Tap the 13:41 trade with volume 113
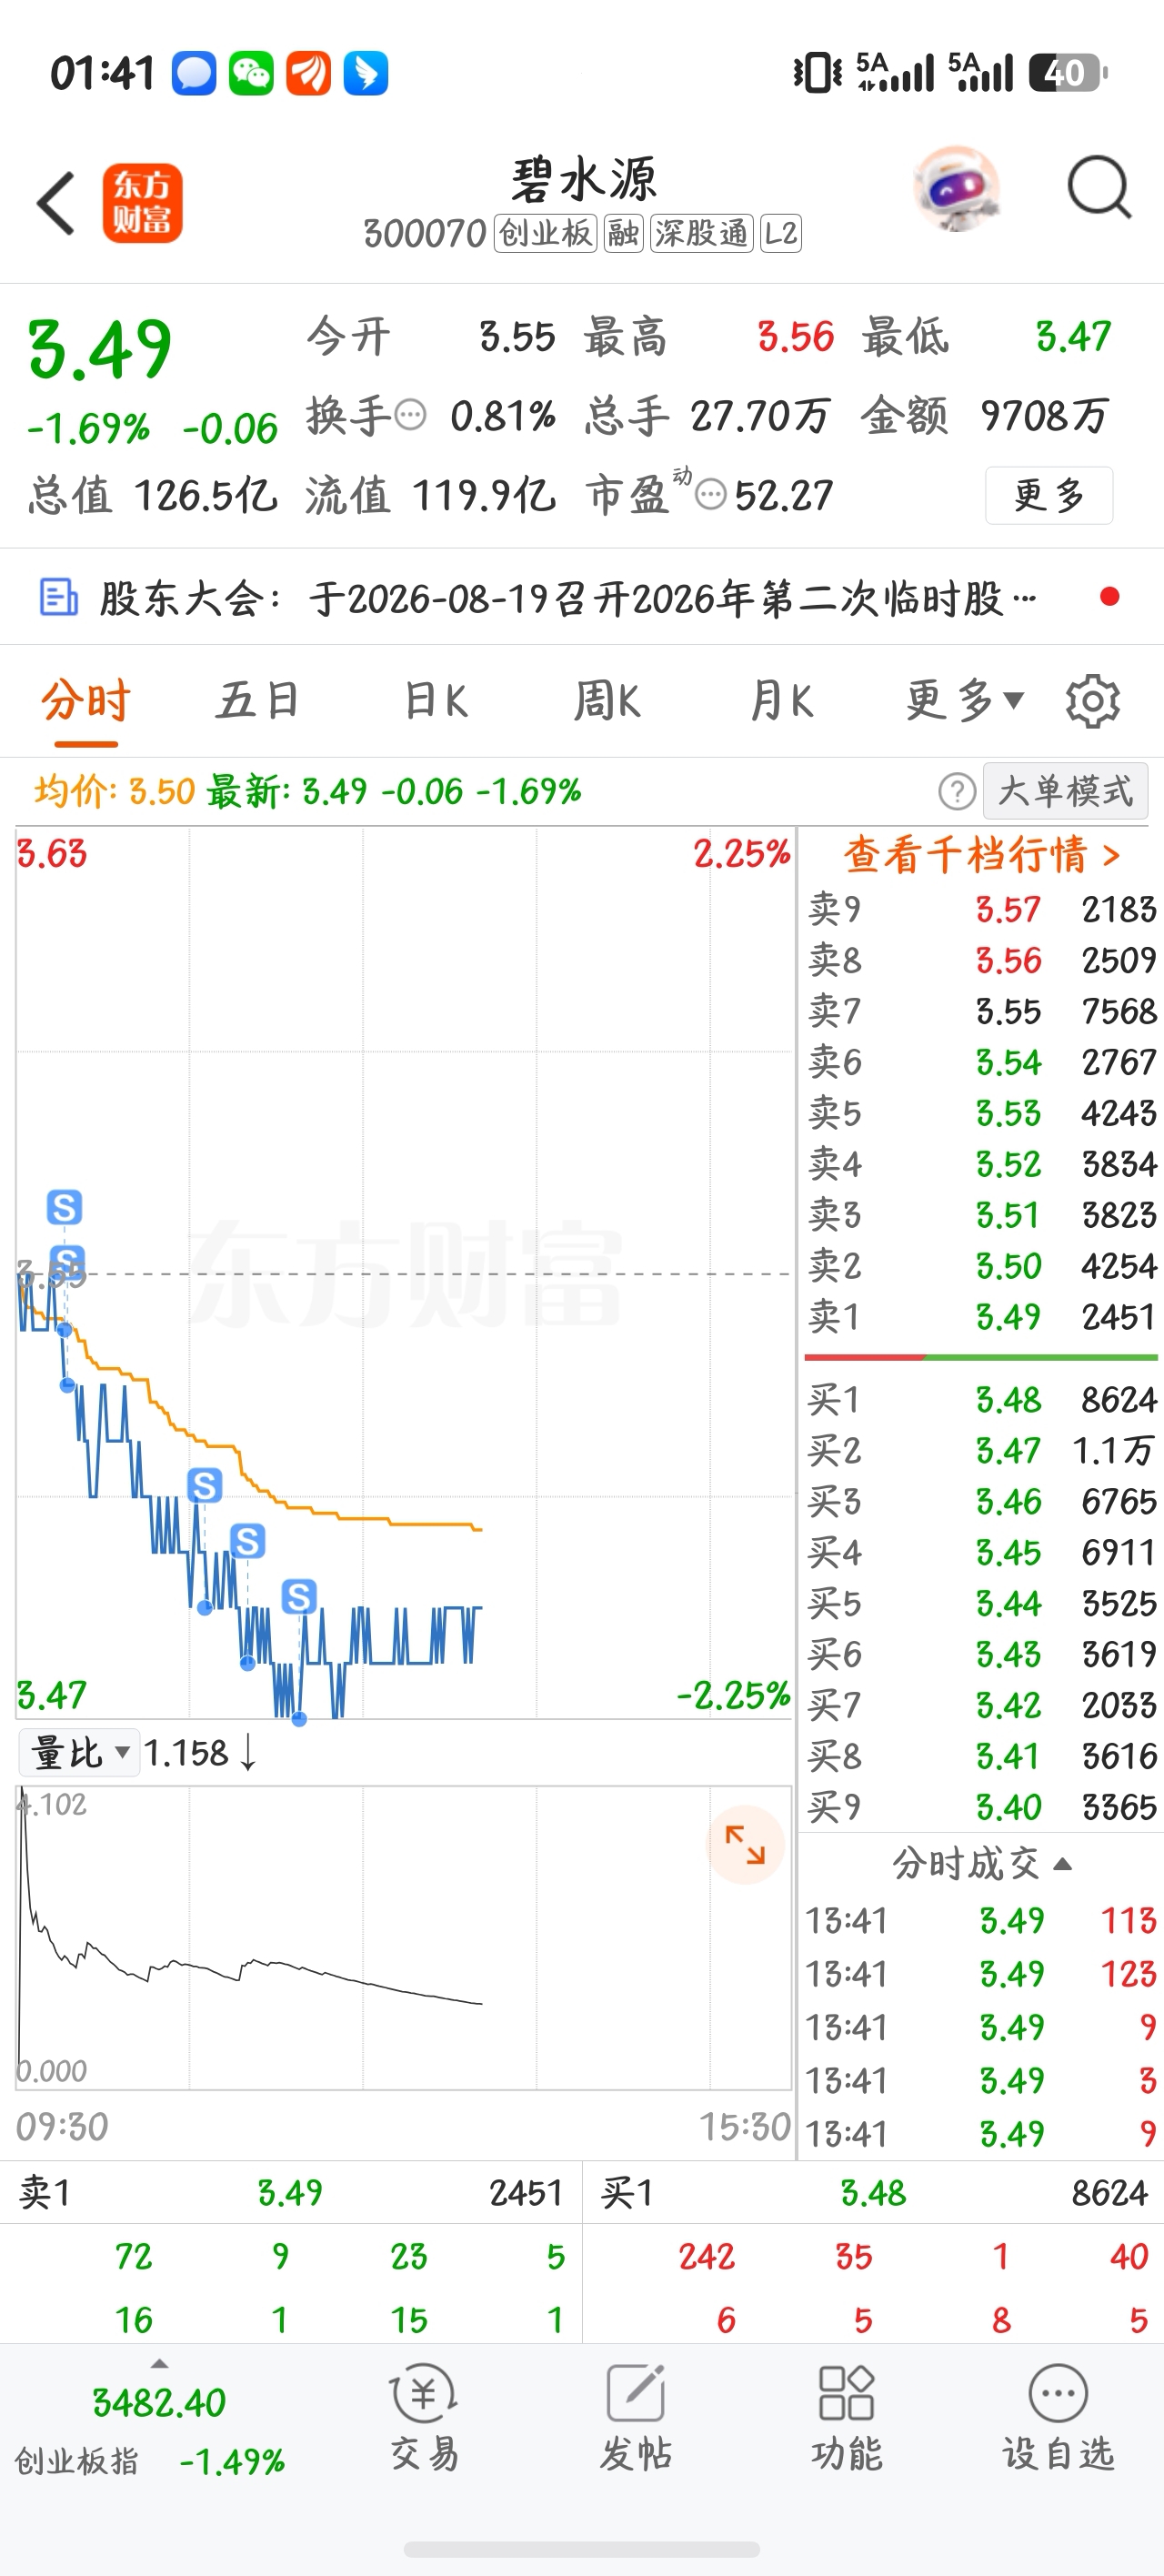Screen dimensions: 1164x2576 (x=981, y=1920)
